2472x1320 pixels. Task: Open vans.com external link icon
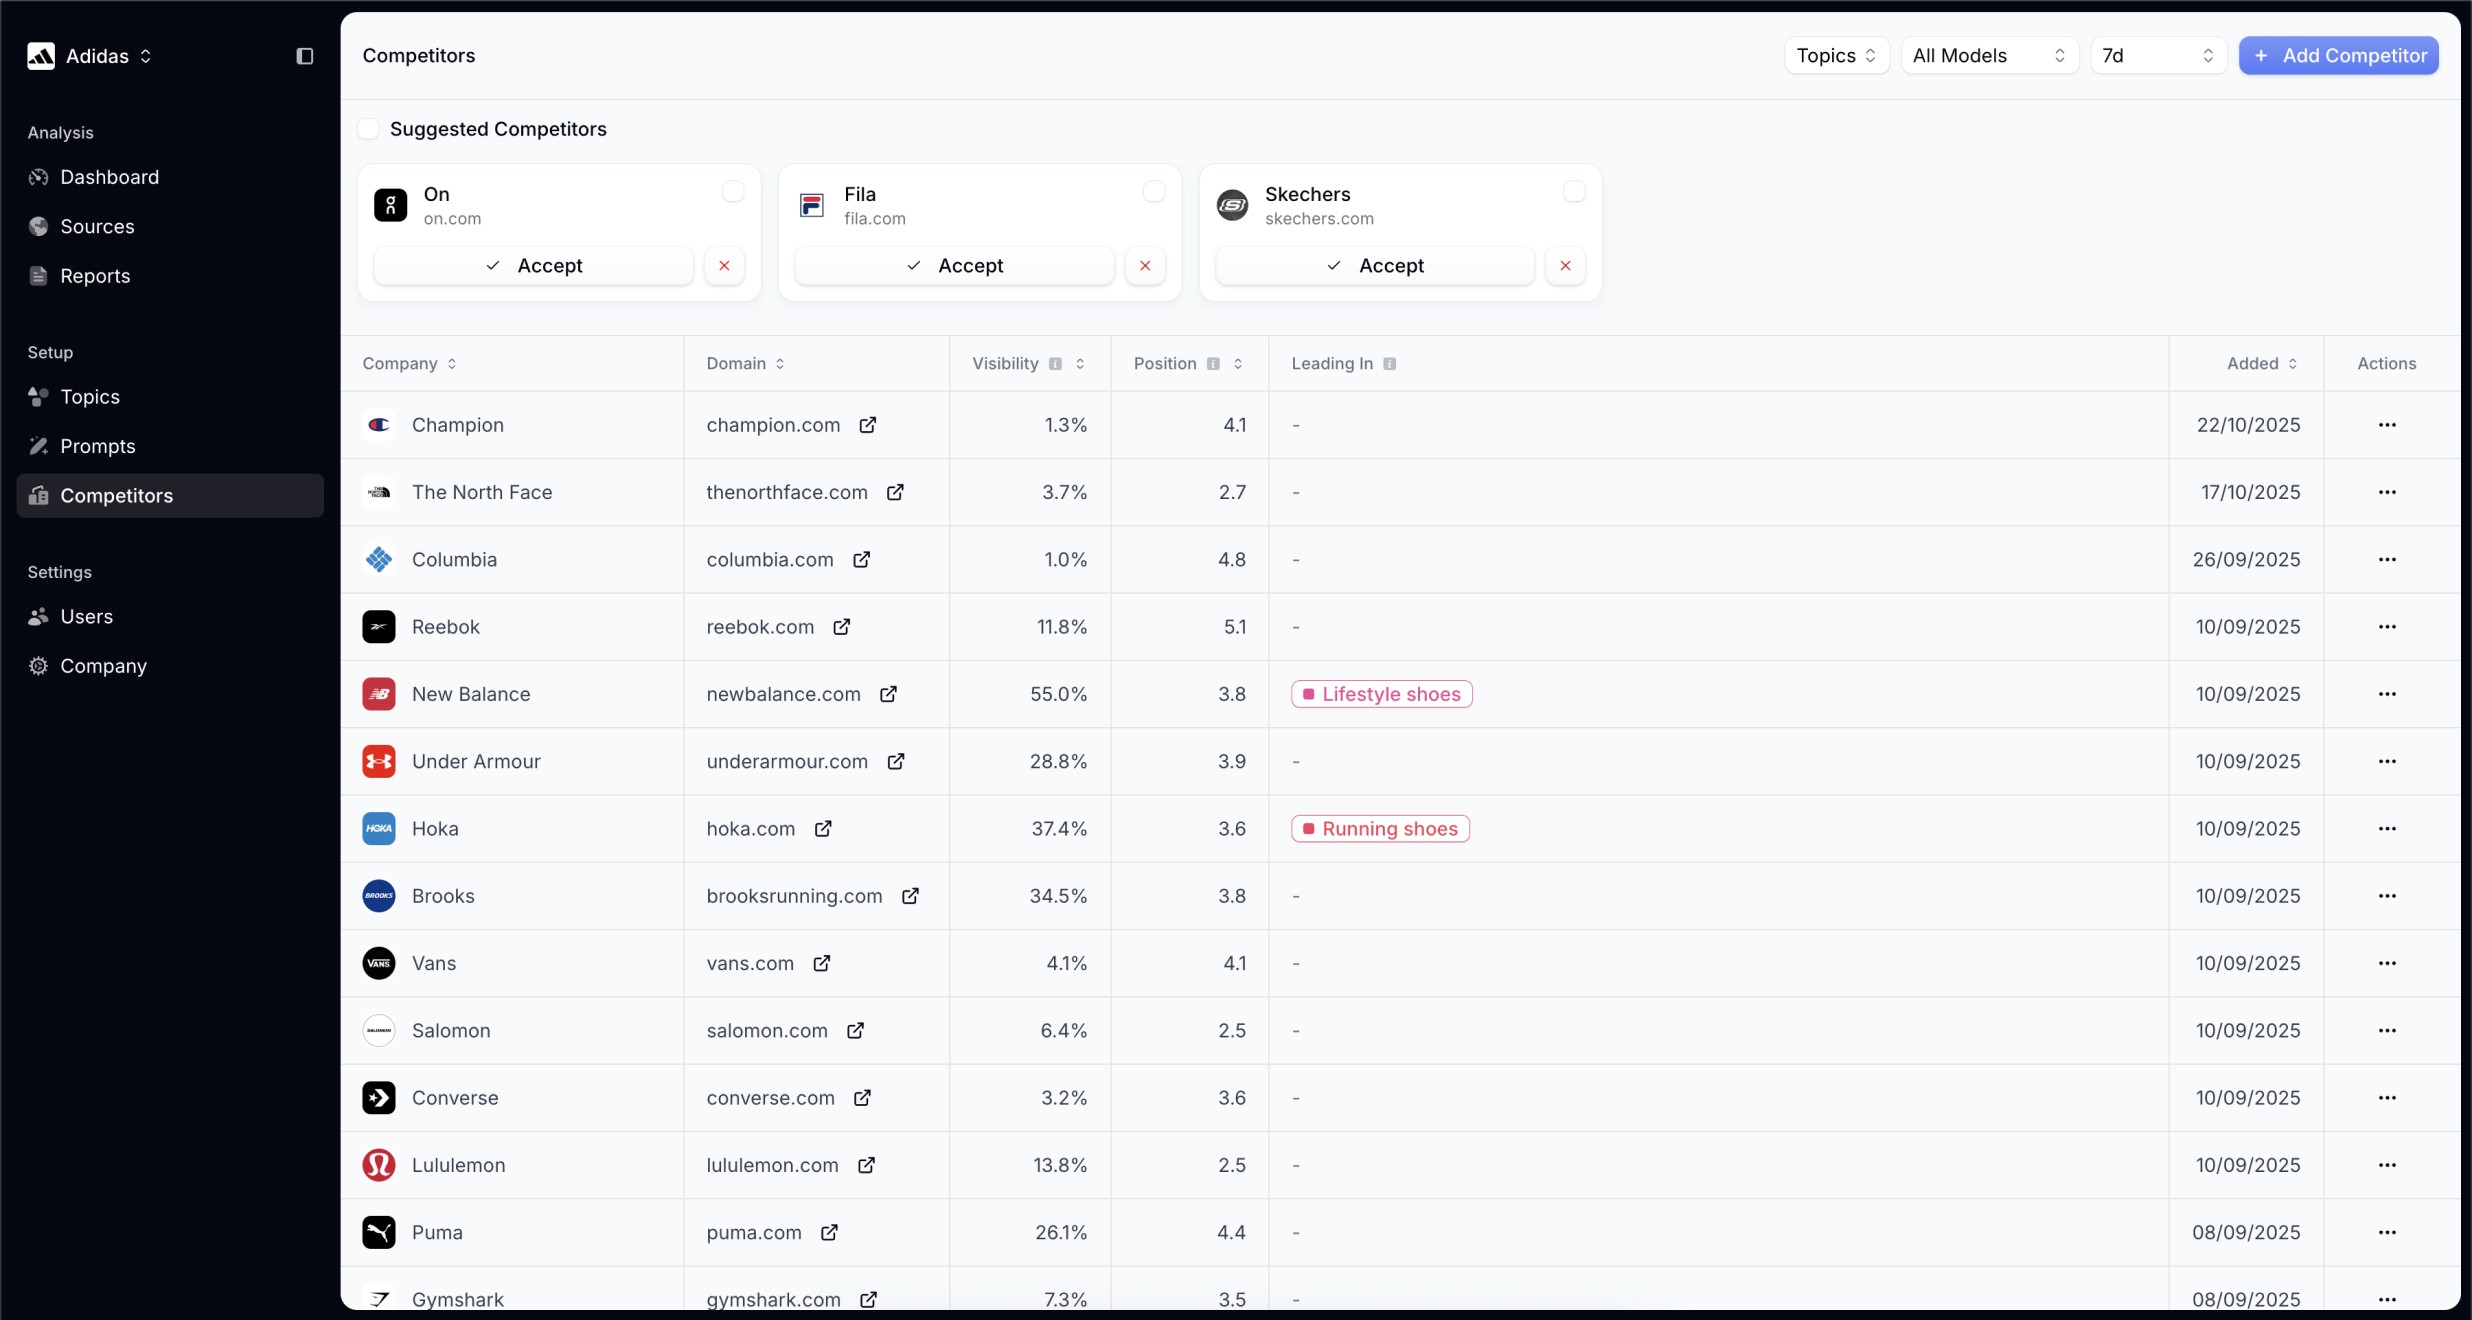pos(821,963)
